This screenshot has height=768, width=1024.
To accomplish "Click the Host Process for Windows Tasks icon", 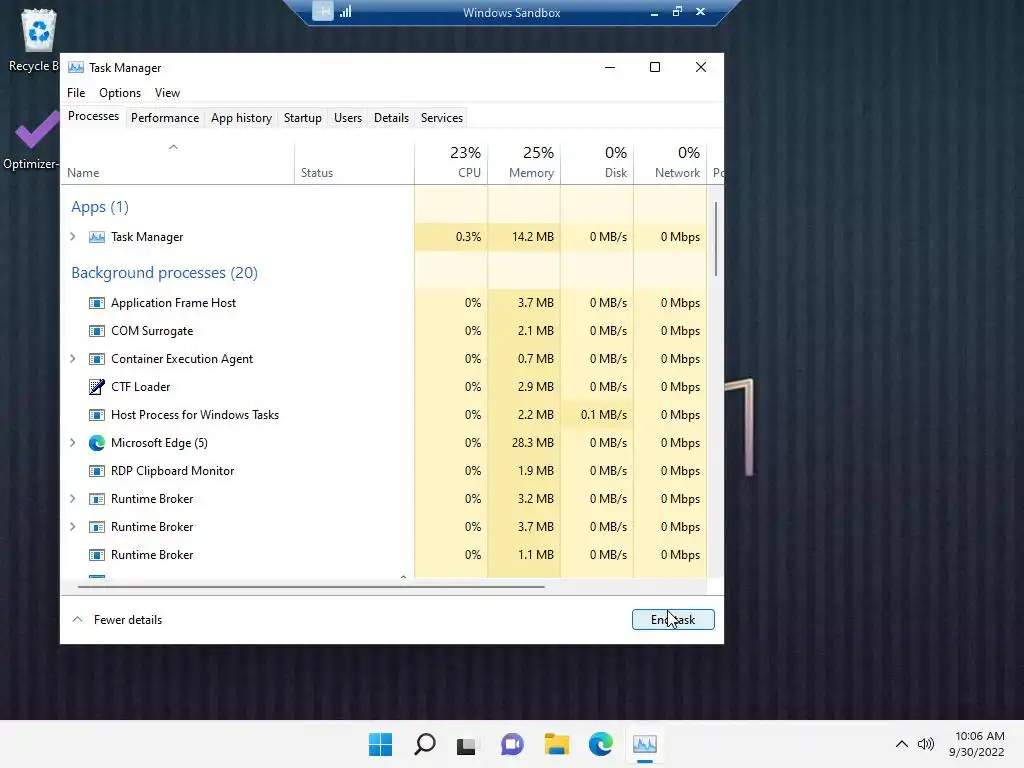I will tap(97, 415).
